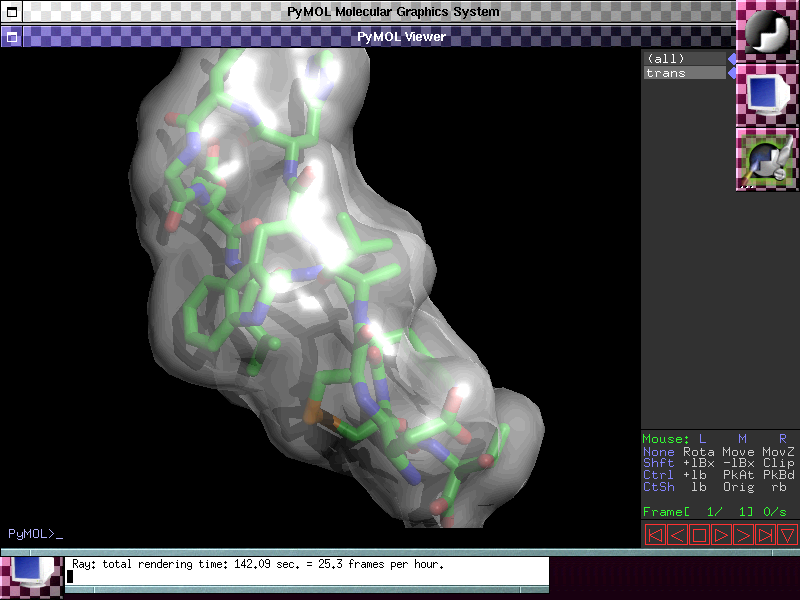Open the diamond menu beside trans
The width and height of the screenshot is (800, 600).
pos(731,73)
